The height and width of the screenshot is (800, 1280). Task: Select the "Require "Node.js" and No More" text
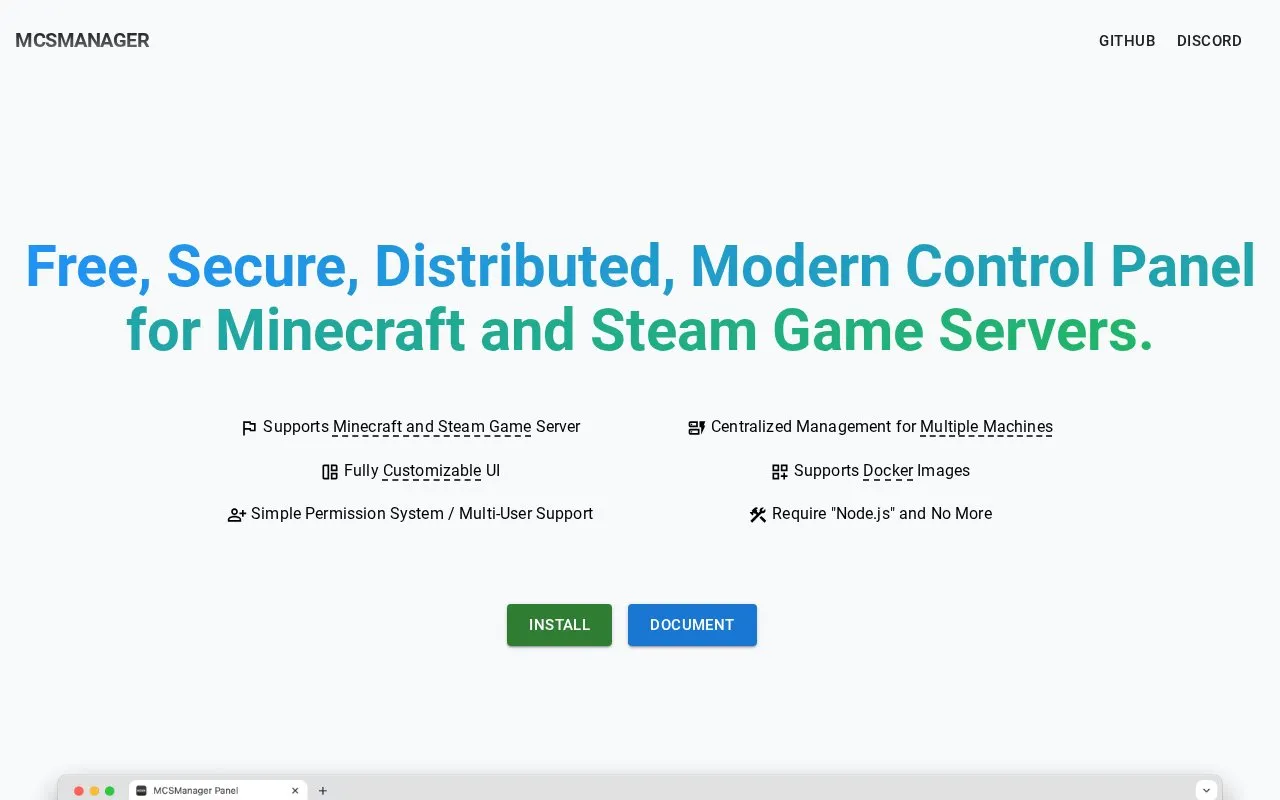(x=882, y=514)
